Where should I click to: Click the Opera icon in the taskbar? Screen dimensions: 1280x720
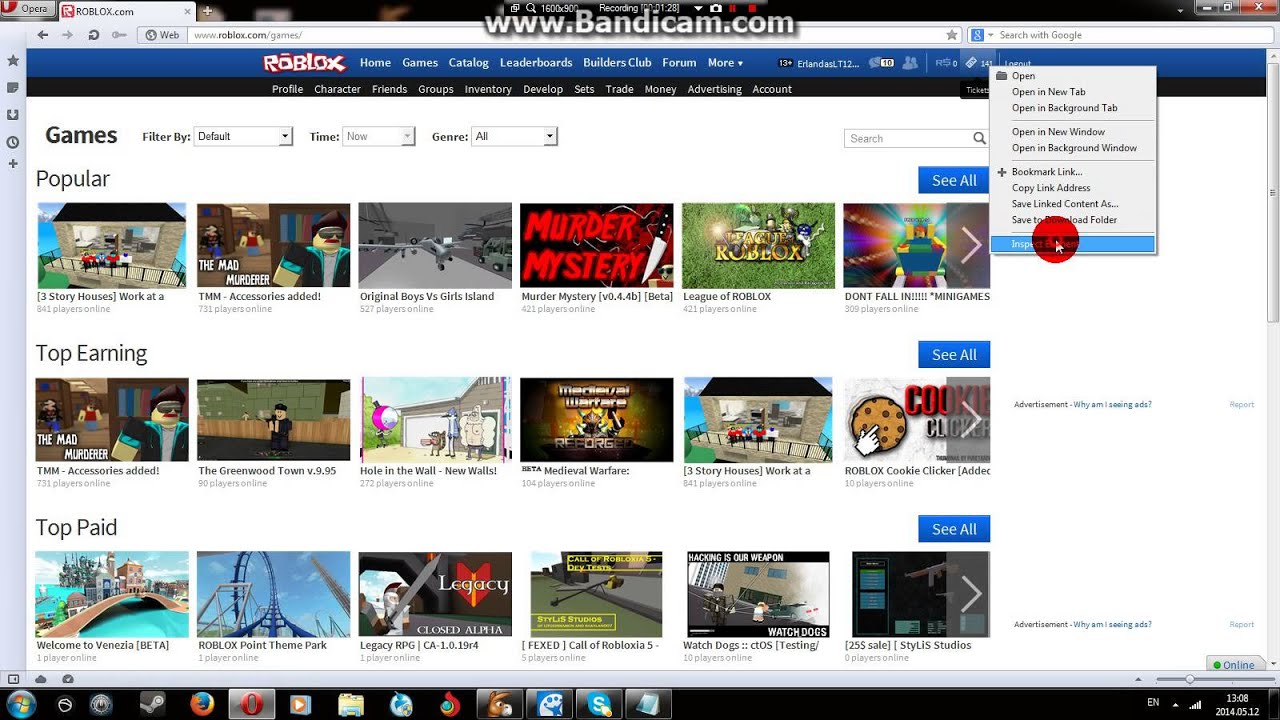(x=252, y=704)
